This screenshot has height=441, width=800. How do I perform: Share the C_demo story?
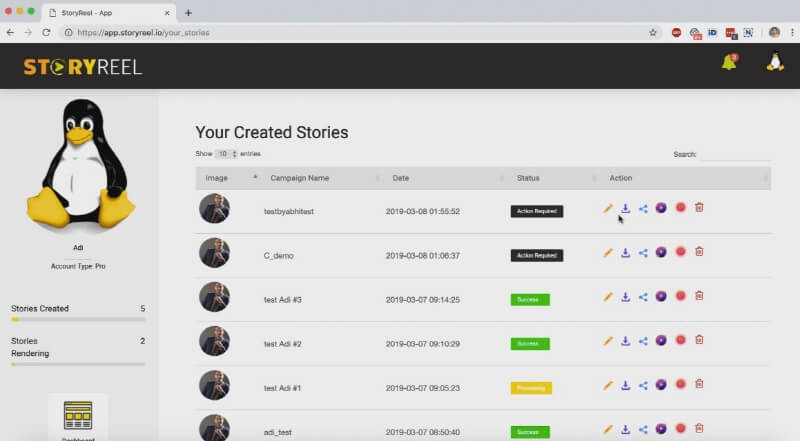pyautogui.click(x=643, y=253)
